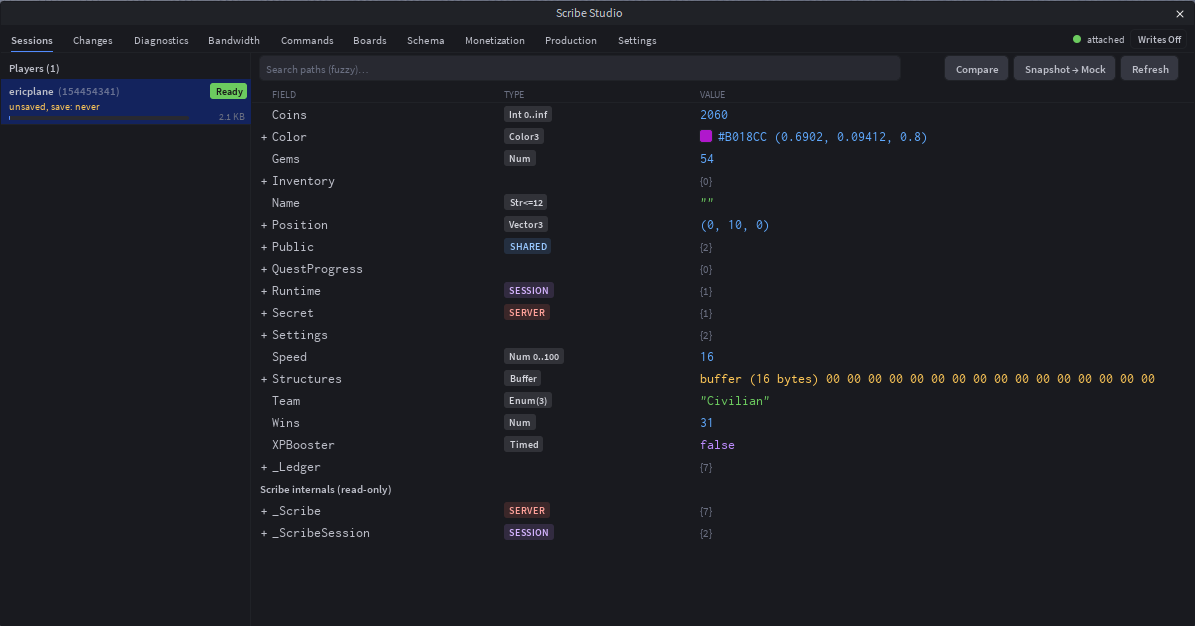This screenshot has height=626, width=1195.
Task: Expand the Position field
Action: coord(264,226)
